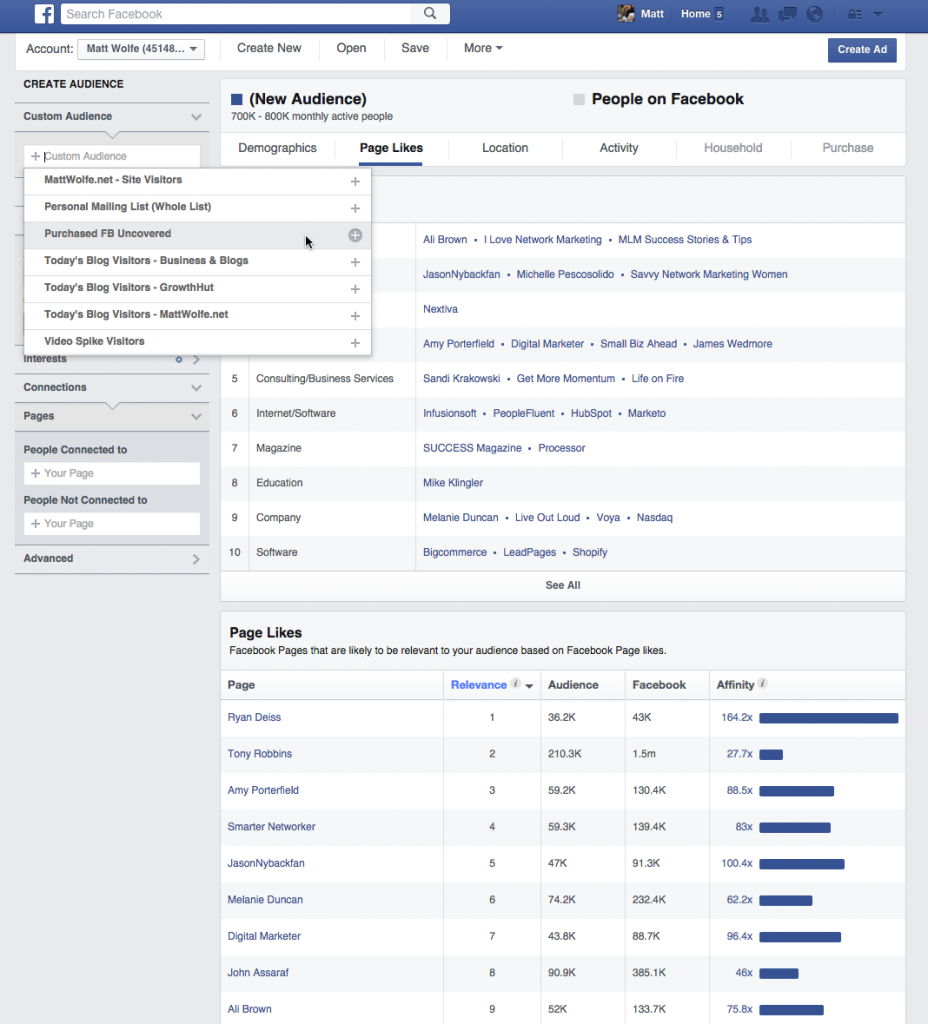Click See All link
928x1024 pixels.
click(563, 585)
